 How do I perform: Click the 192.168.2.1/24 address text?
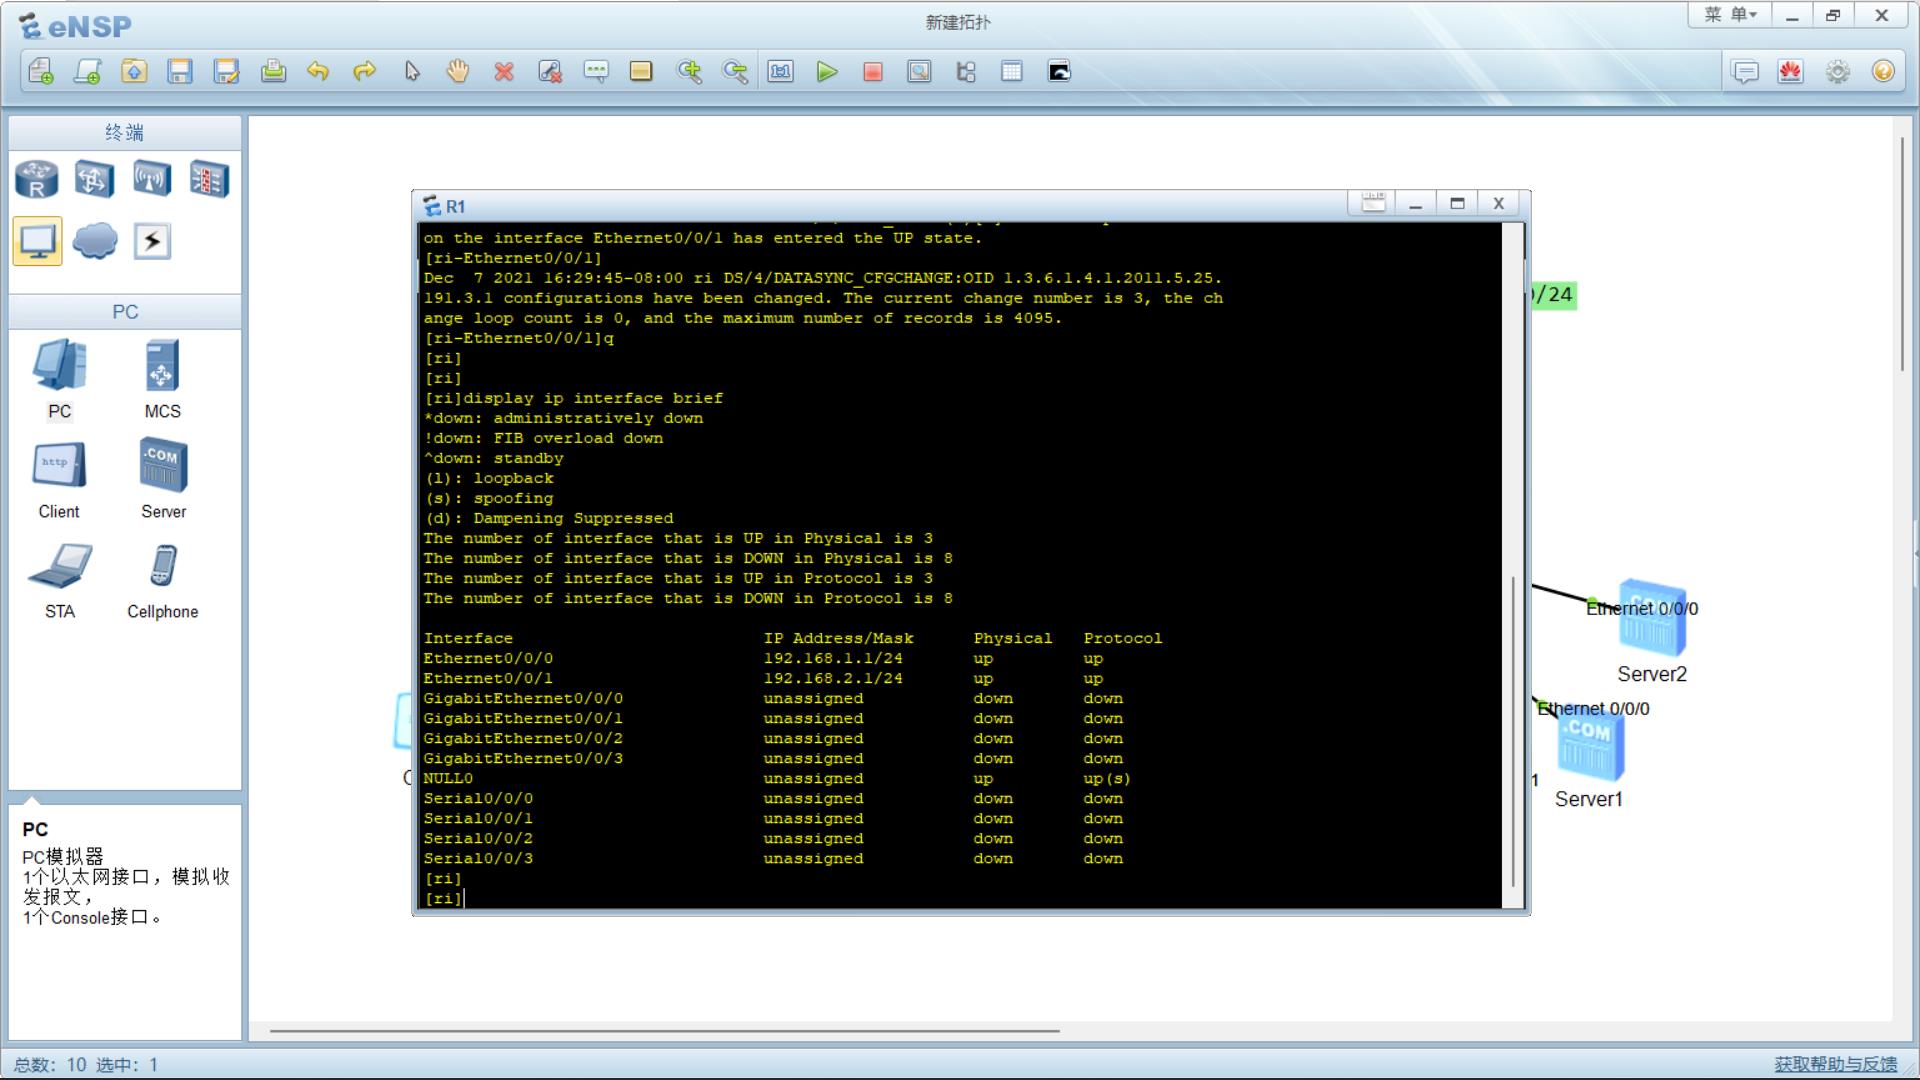(833, 678)
